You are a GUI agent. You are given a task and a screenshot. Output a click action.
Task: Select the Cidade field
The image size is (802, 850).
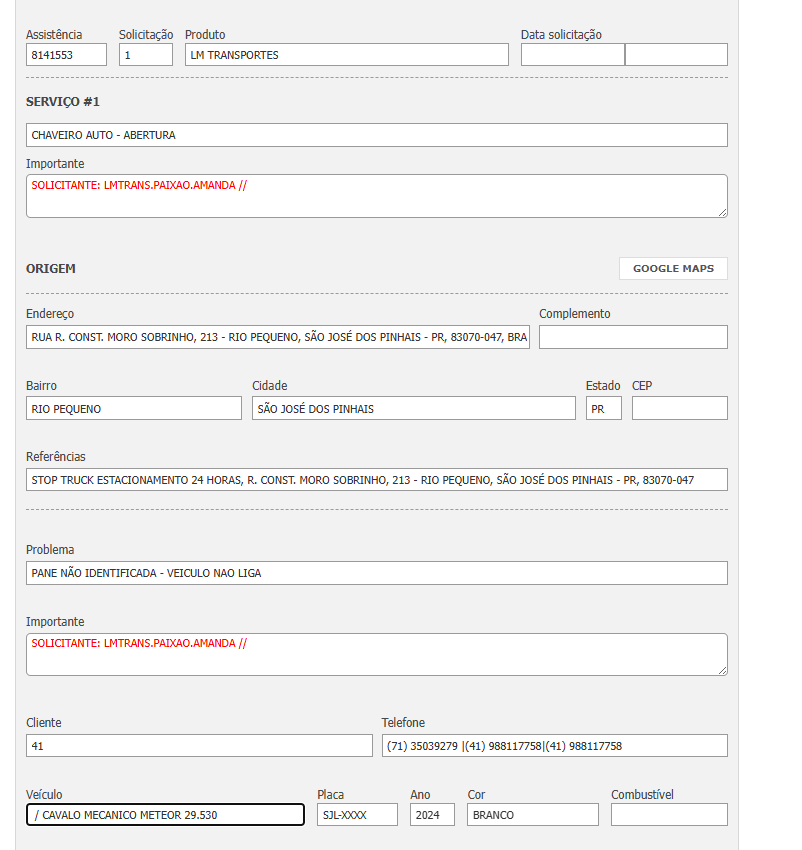coord(414,408)
